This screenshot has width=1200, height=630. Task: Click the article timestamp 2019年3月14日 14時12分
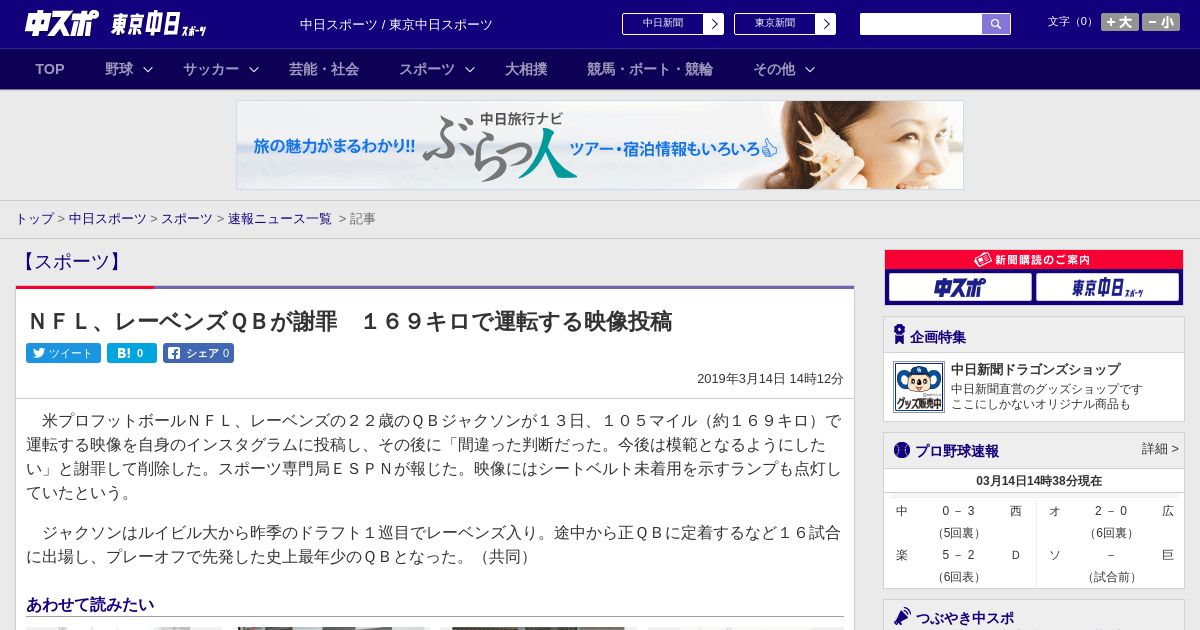pyautogui.click(x=770, y=379)
